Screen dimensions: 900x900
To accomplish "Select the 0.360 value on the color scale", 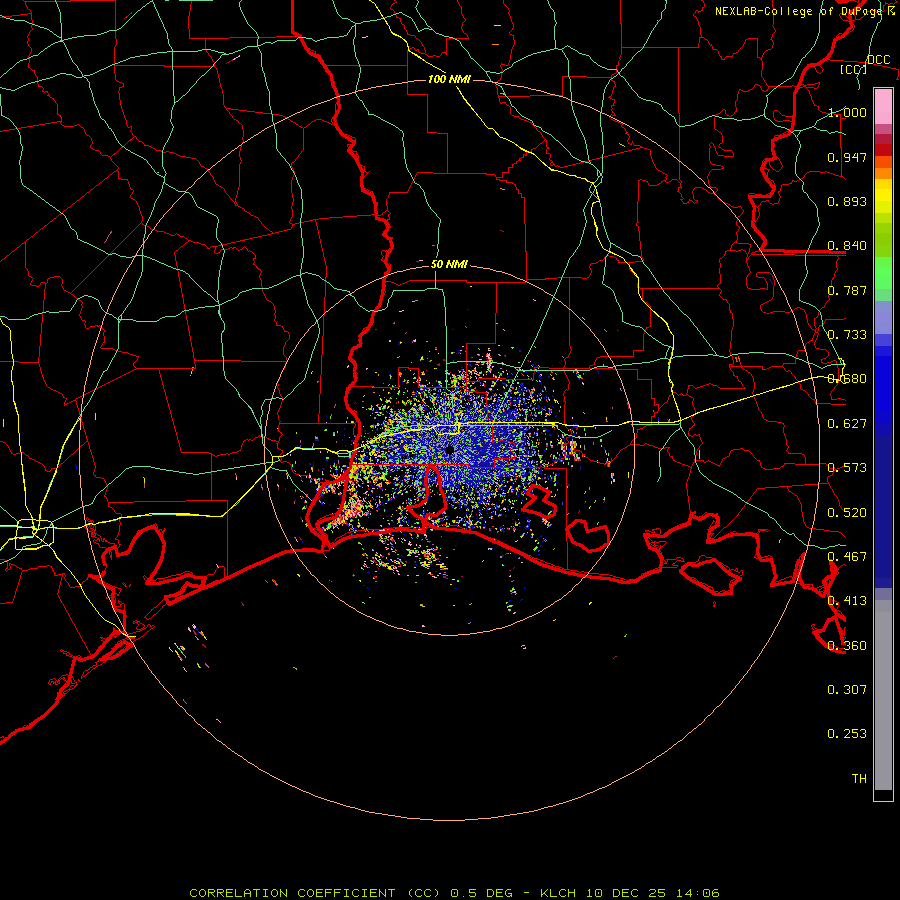I will tap(847, 646).
